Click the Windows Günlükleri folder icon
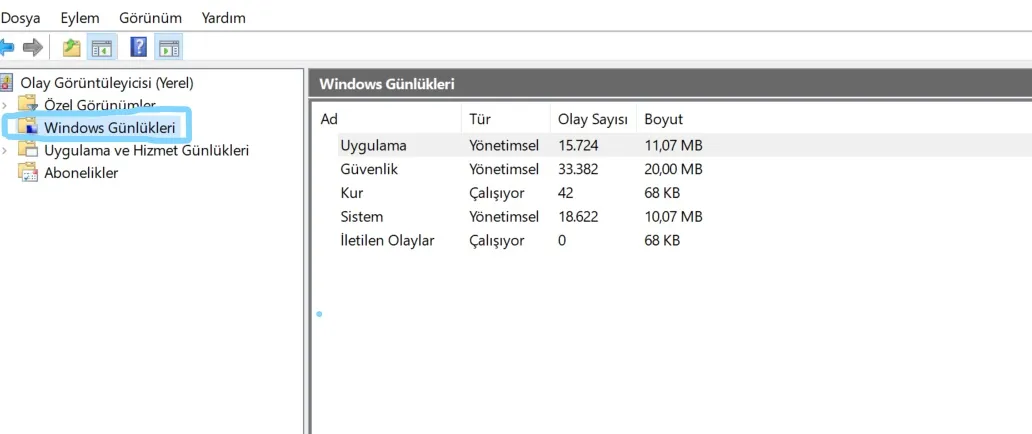1032x434 pixels. (28, 126)
